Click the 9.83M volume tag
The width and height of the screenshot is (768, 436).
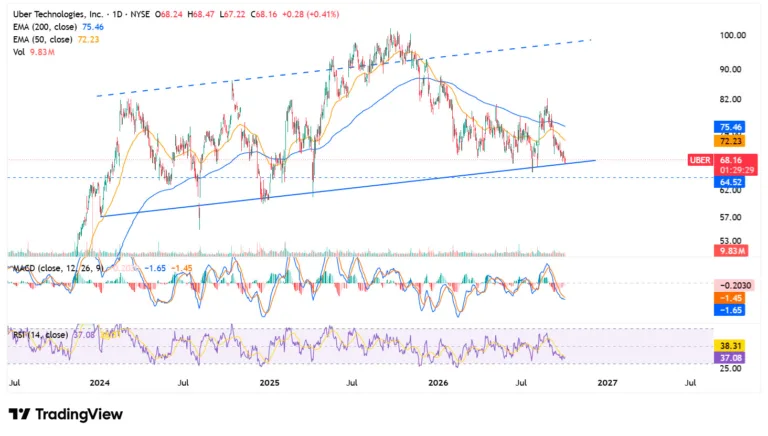(x=730, y=251)
